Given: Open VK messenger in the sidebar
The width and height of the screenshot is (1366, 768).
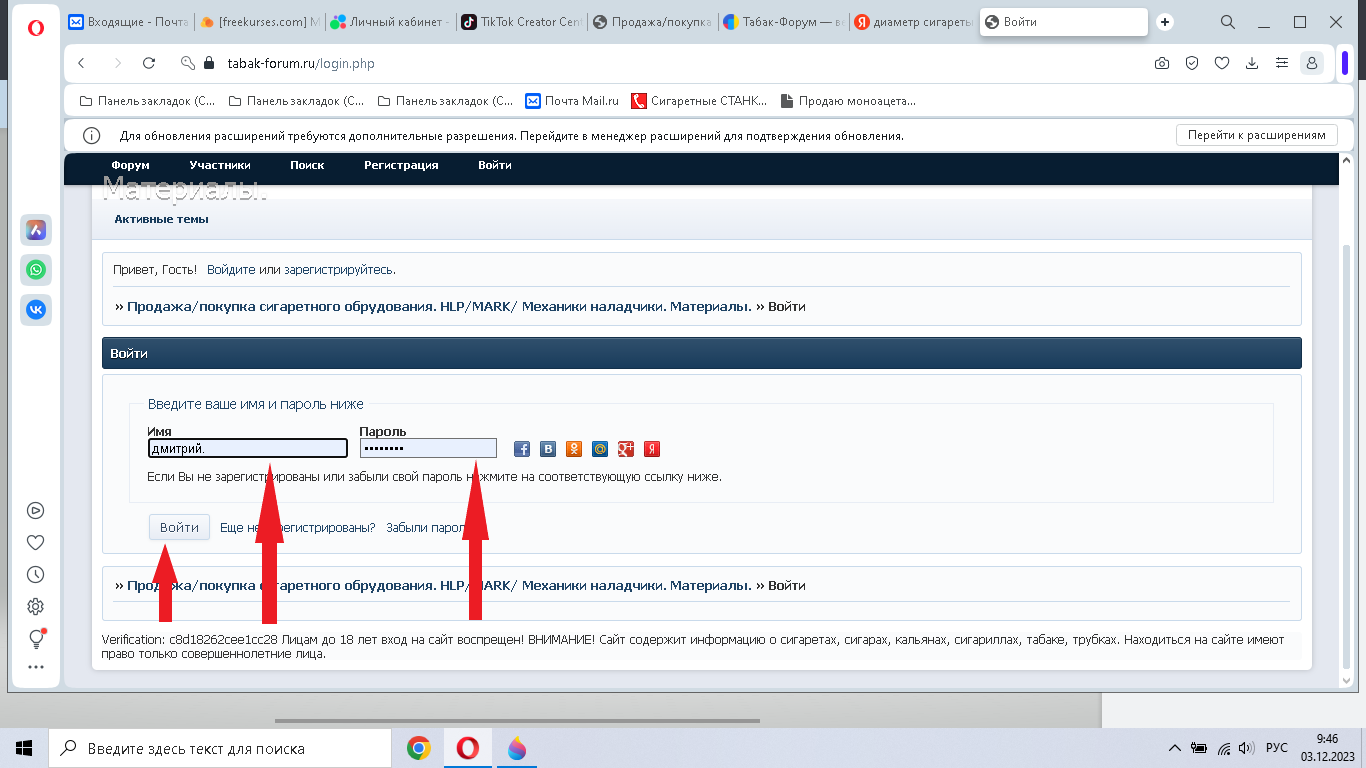Looking at the screenshot, I should click(x=35, y=310).
